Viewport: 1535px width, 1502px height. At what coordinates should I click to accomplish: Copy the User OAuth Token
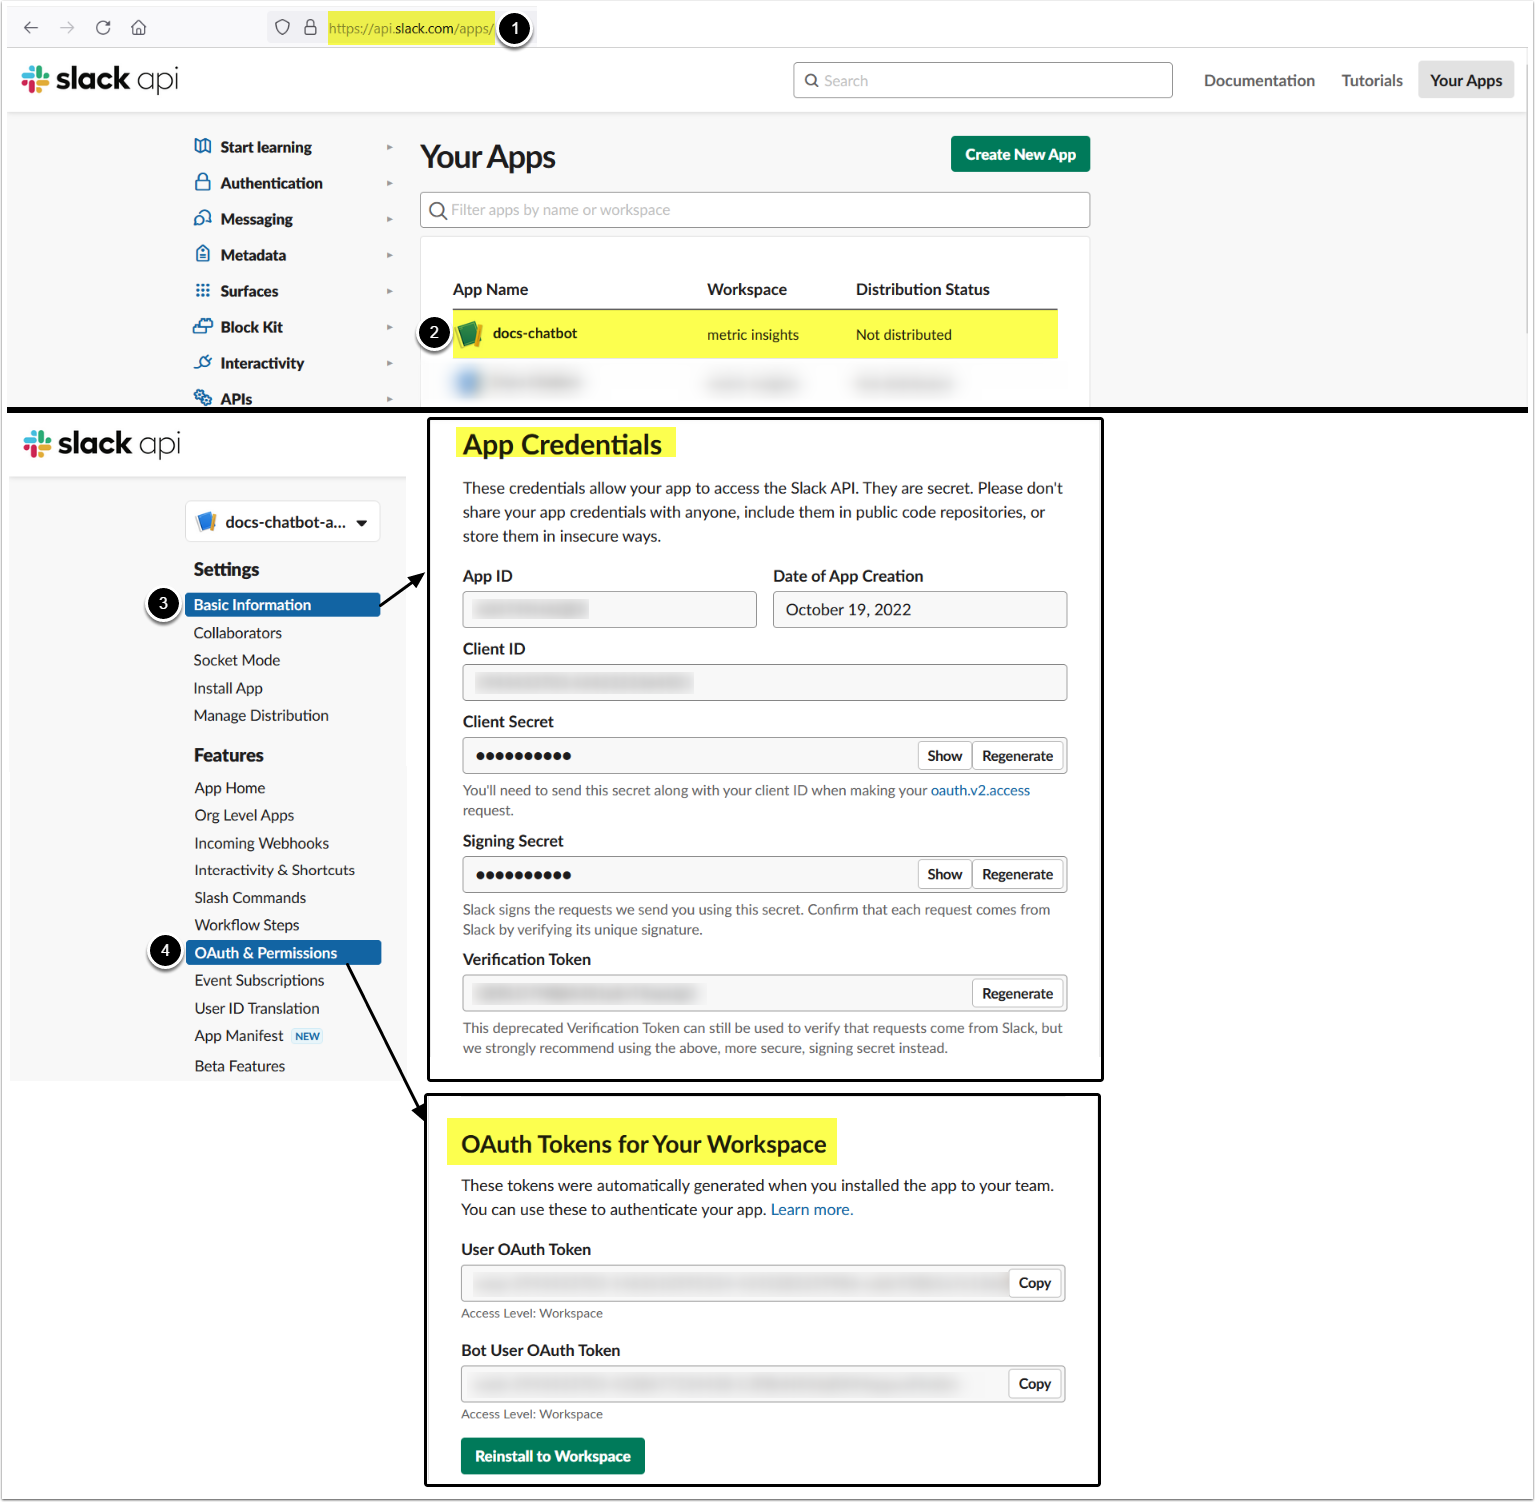tap(1035, 1283)
